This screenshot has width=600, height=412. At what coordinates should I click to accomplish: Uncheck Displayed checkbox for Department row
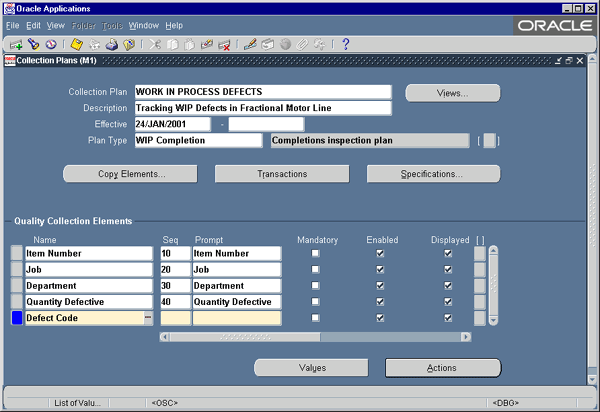click(x=448, y=286)
